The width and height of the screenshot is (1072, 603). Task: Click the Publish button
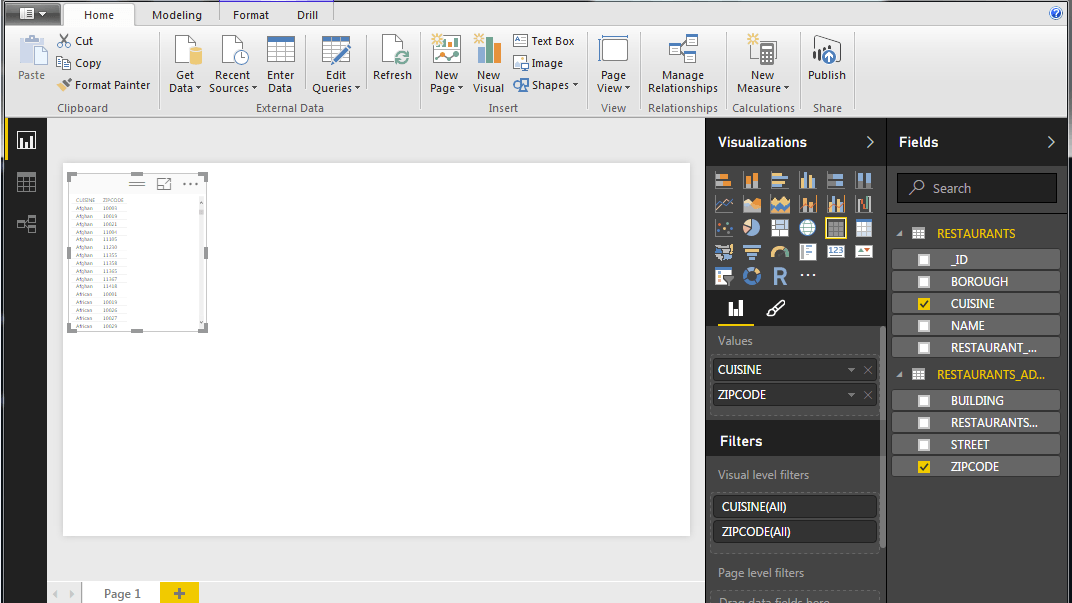[x=827, y=62]
